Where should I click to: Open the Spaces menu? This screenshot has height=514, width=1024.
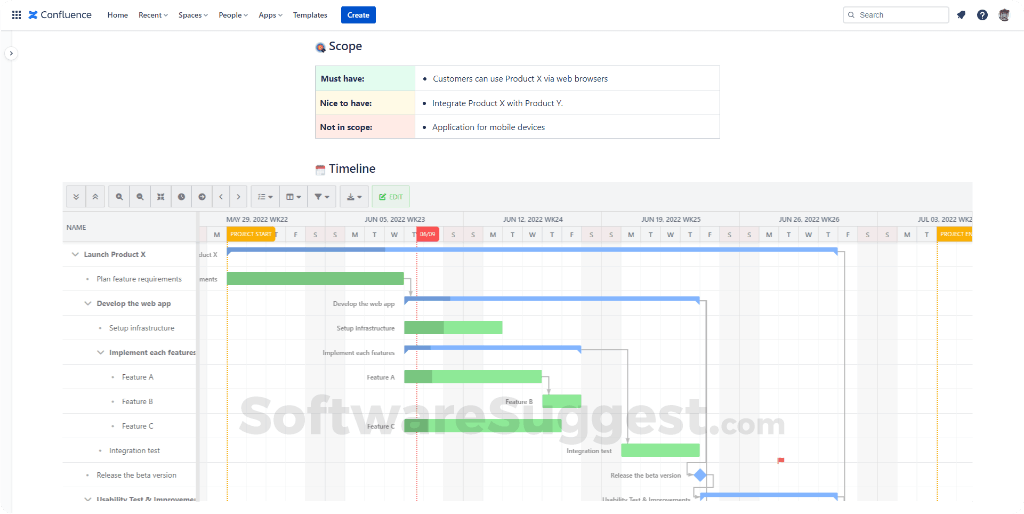coord(193,15)
